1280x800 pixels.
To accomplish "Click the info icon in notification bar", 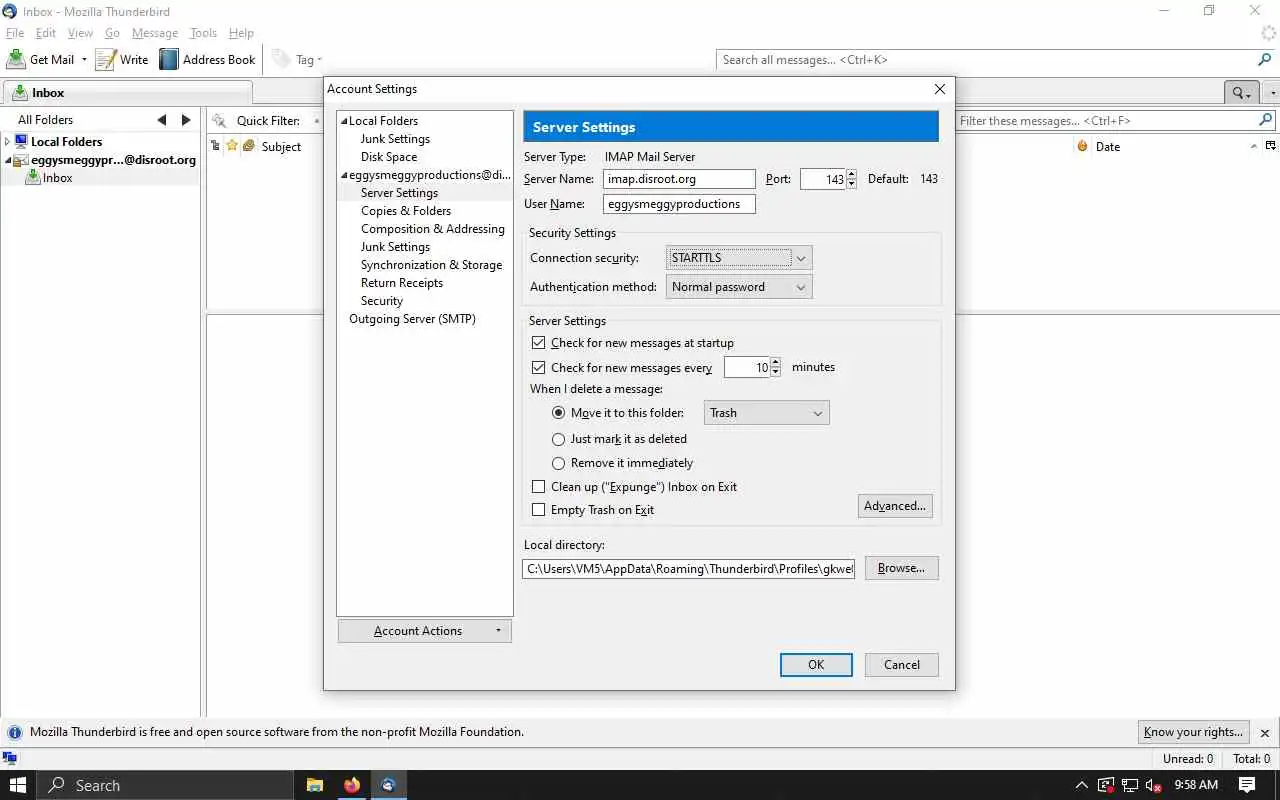I will point(15,732).
